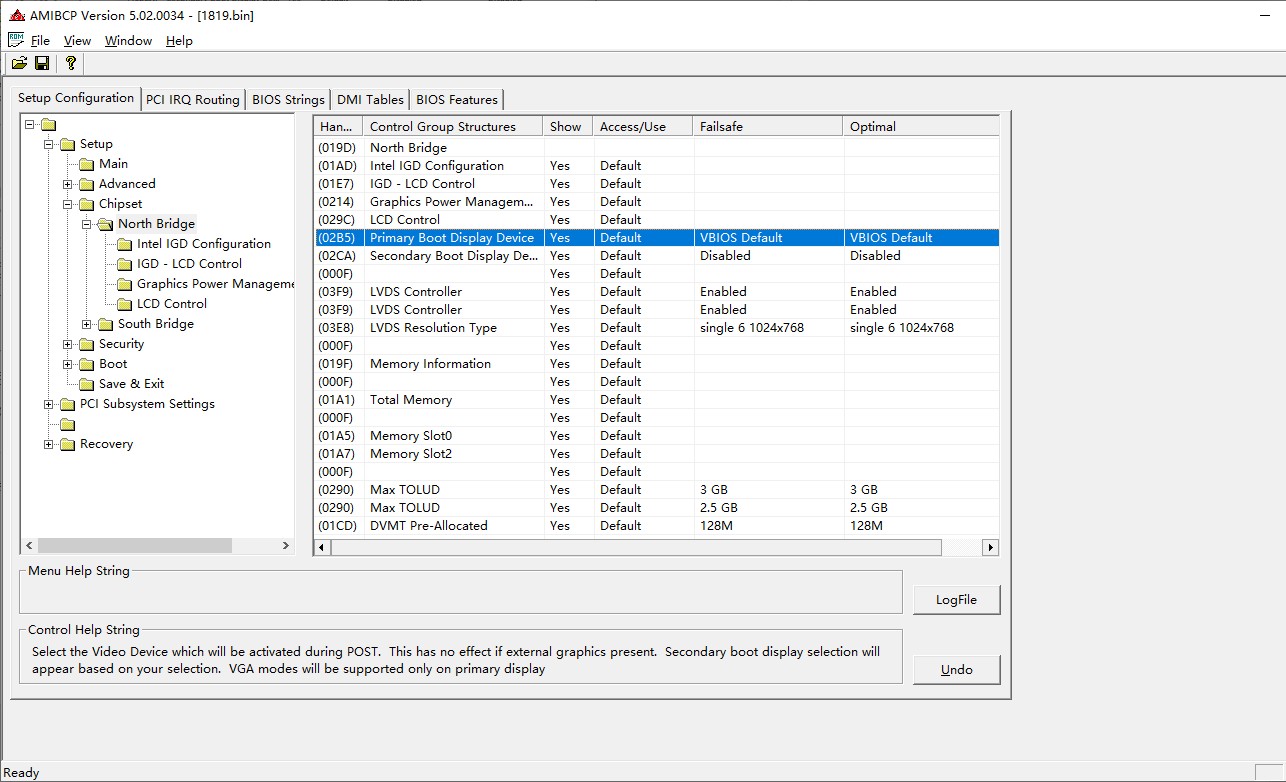Click the Han... handle column header
This screenshot has height=782, width=1286.
(339, 126)
